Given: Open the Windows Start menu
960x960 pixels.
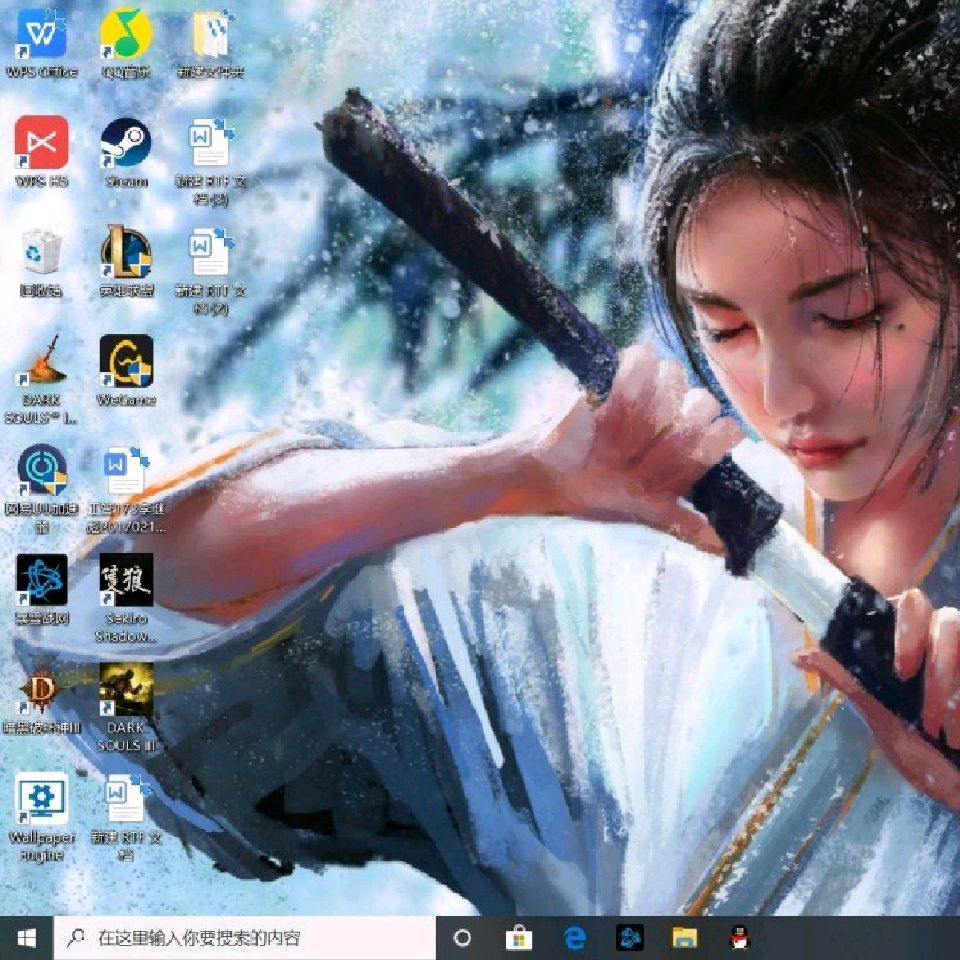Looking at the screenshot, I should tap(26, 938).
